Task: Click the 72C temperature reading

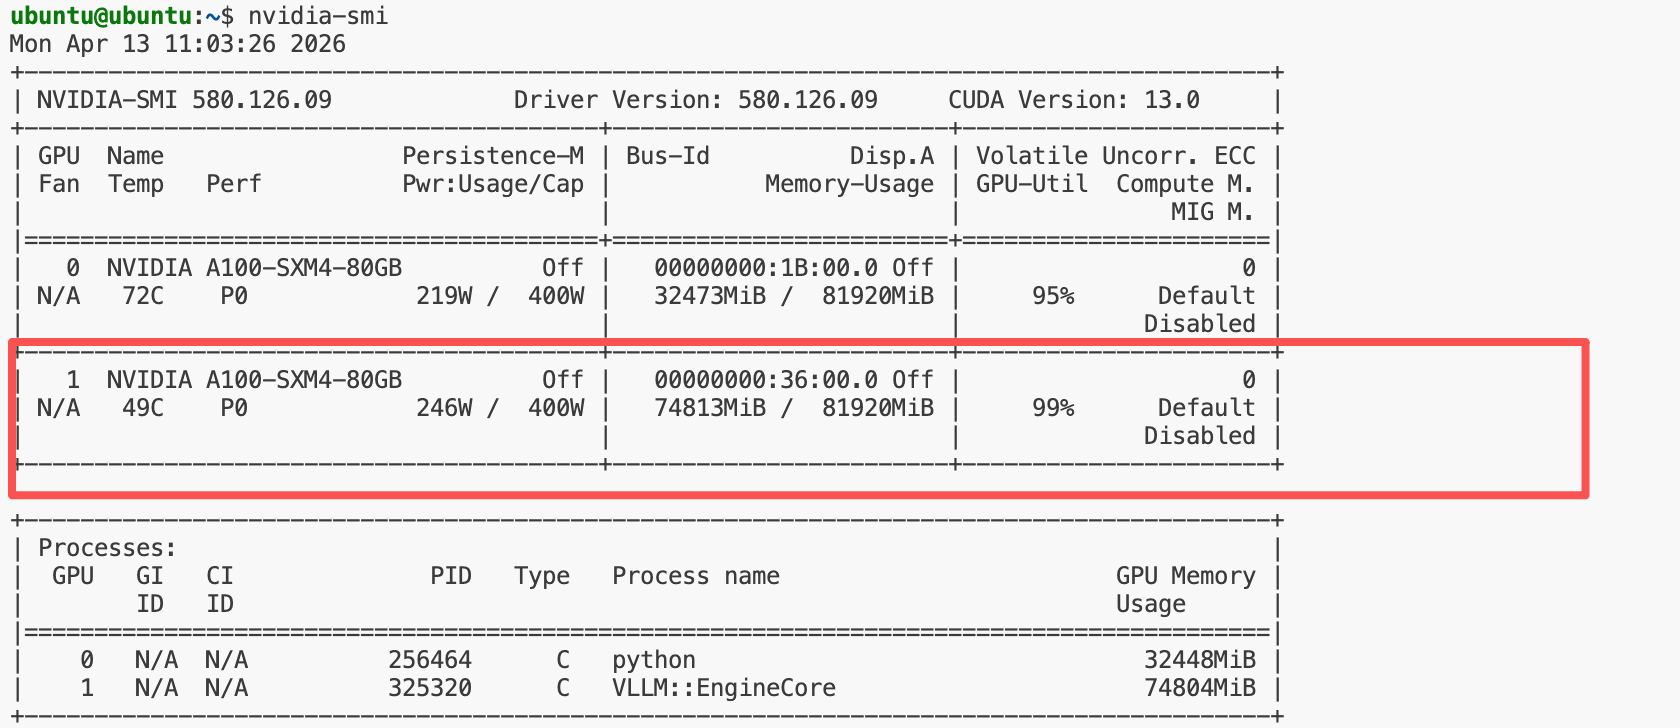Action: (x=143, y=296)
